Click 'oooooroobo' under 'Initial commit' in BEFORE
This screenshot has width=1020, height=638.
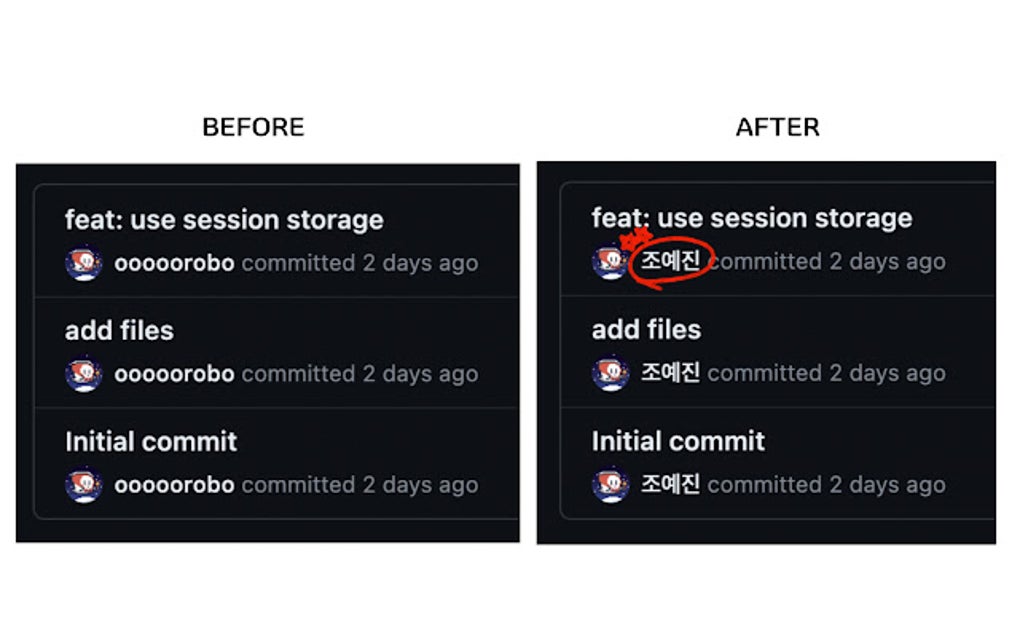tap(176, 485)
